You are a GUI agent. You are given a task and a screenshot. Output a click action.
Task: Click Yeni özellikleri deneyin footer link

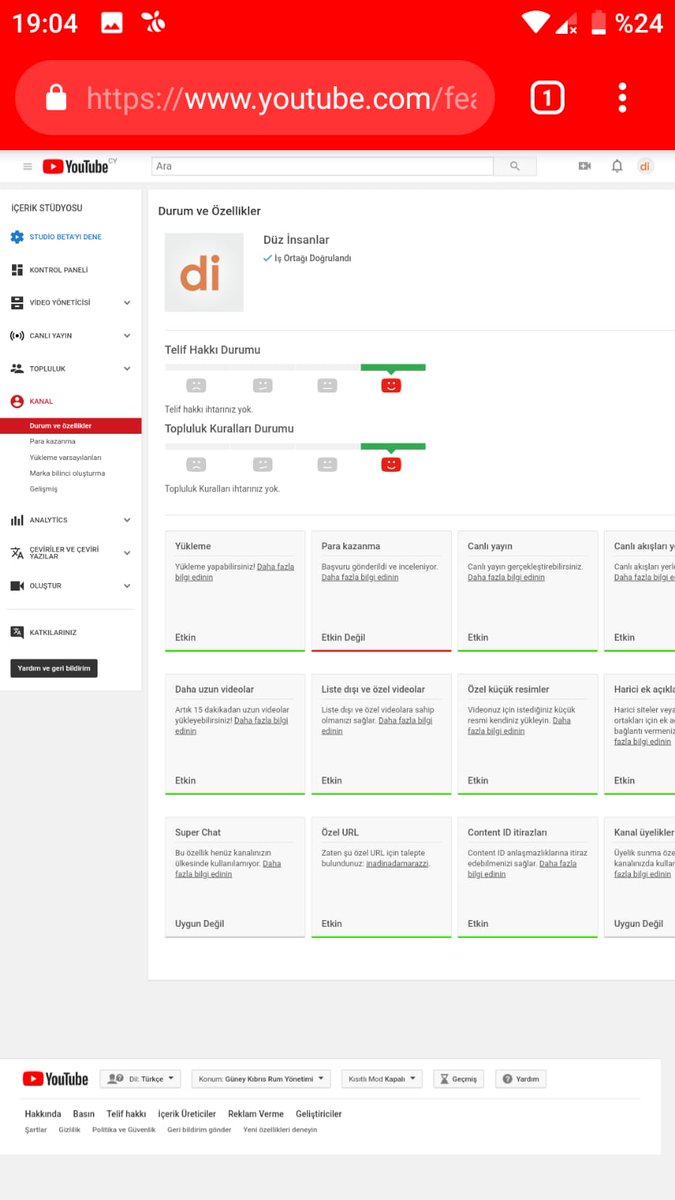point(280,1130)
